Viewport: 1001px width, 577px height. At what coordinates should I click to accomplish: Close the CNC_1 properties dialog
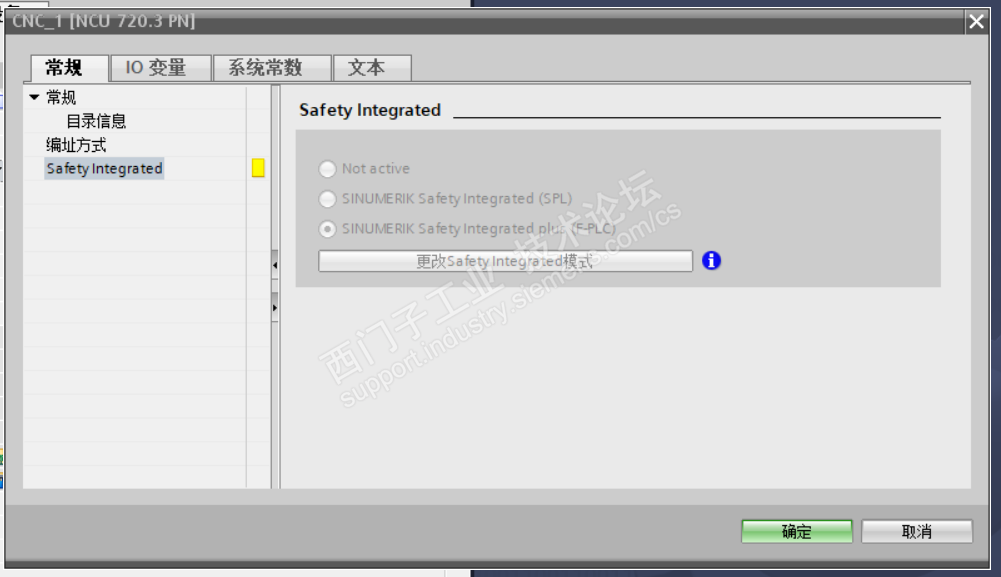click(x=976, y=22)
